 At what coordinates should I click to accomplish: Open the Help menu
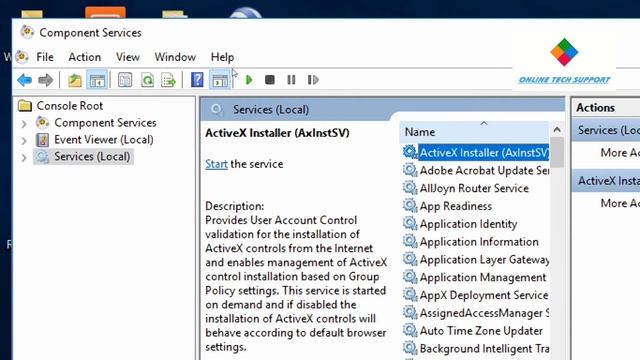pyautogui.click(x=222, y=57)
